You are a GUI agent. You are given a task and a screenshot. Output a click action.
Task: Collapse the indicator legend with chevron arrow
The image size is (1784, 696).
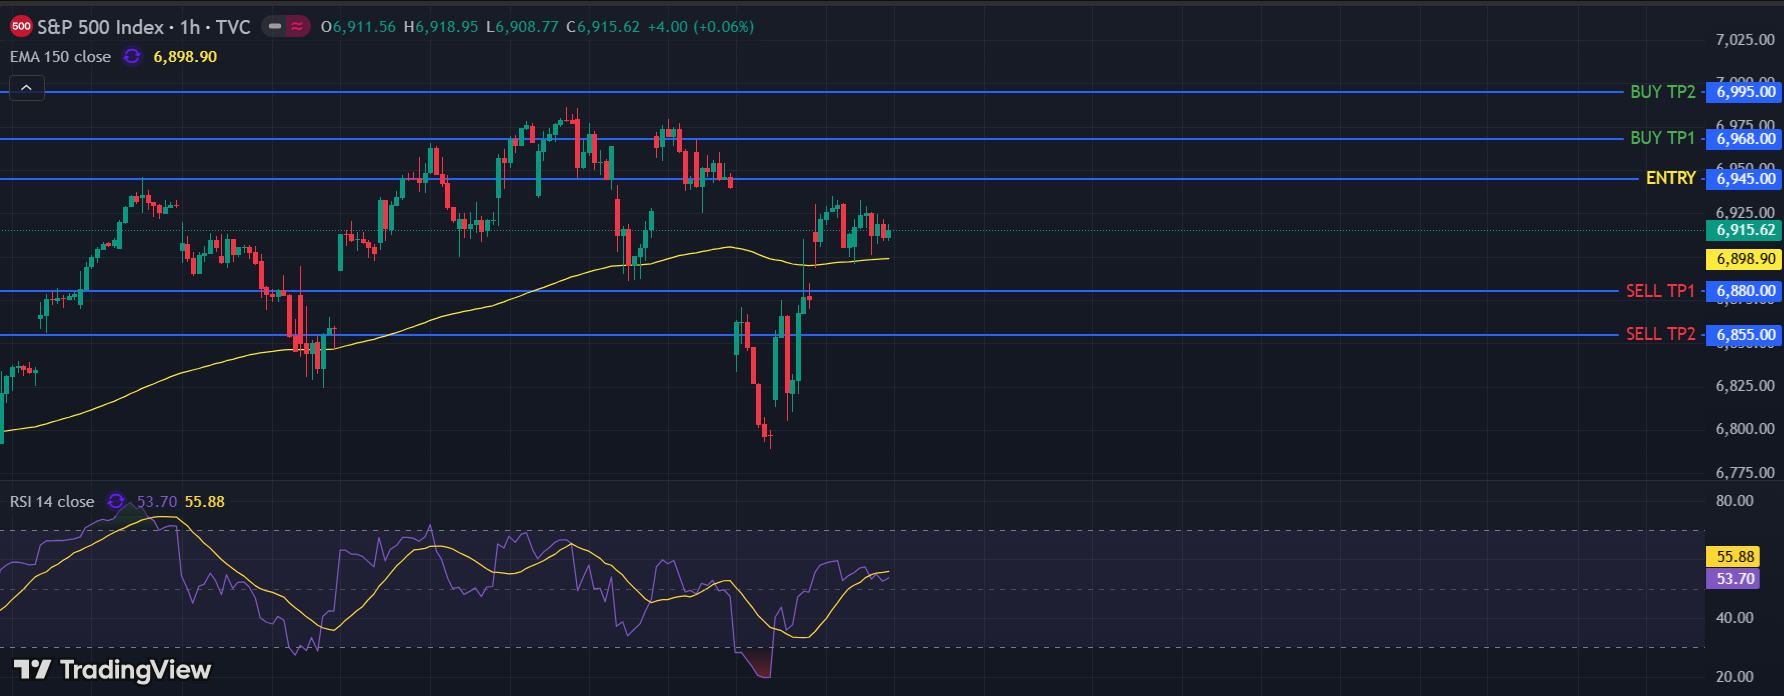[27, 88]
